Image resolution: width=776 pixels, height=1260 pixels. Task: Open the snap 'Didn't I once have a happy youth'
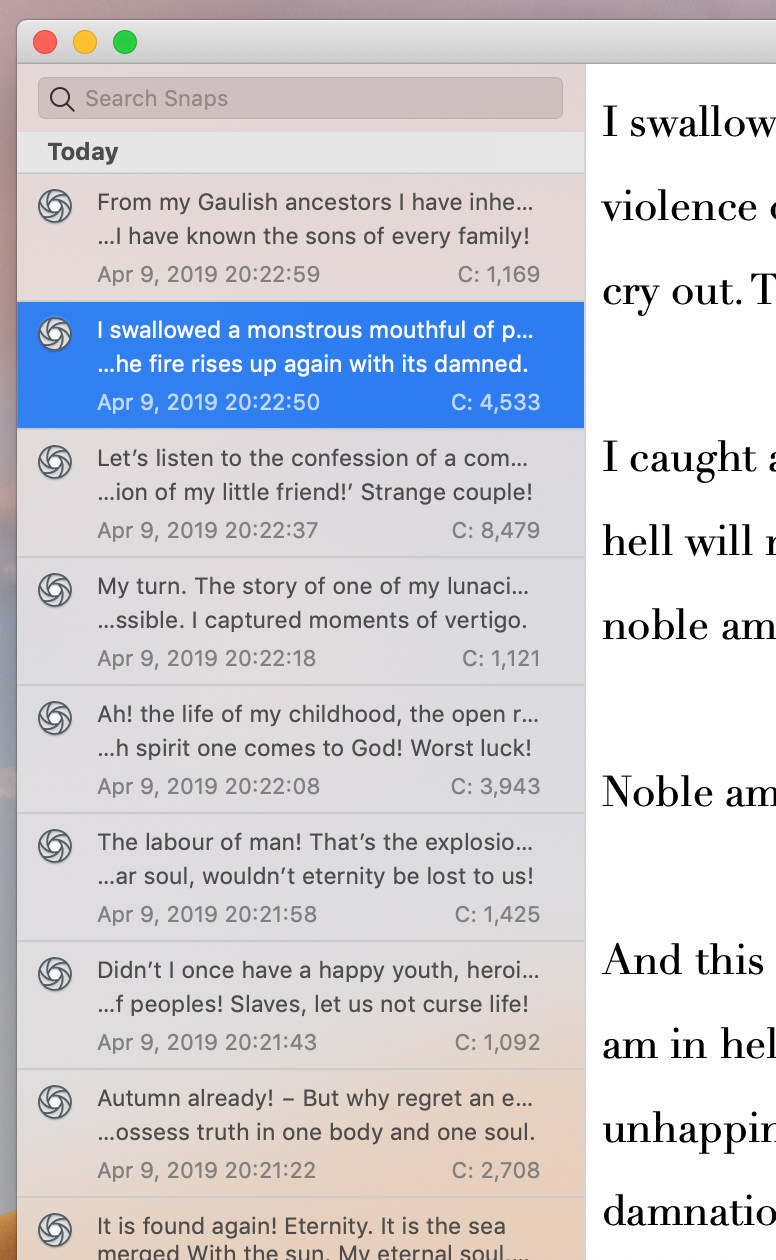click(x=316, y=1006)
